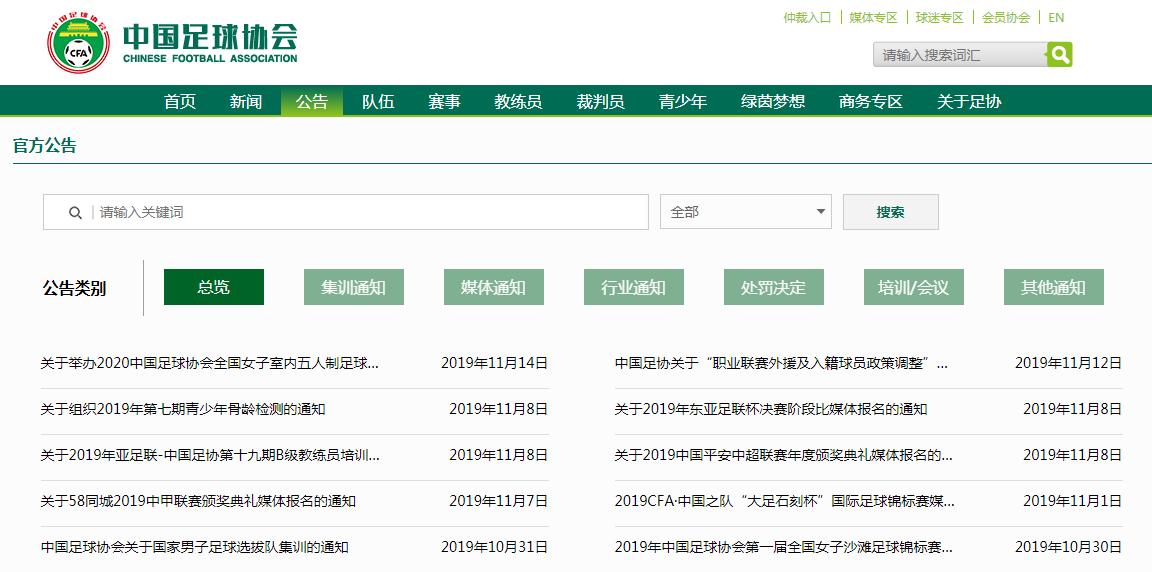Select the 总览 category tab
This screenshot has height=572, width=1152.
[x=214, y=287]
